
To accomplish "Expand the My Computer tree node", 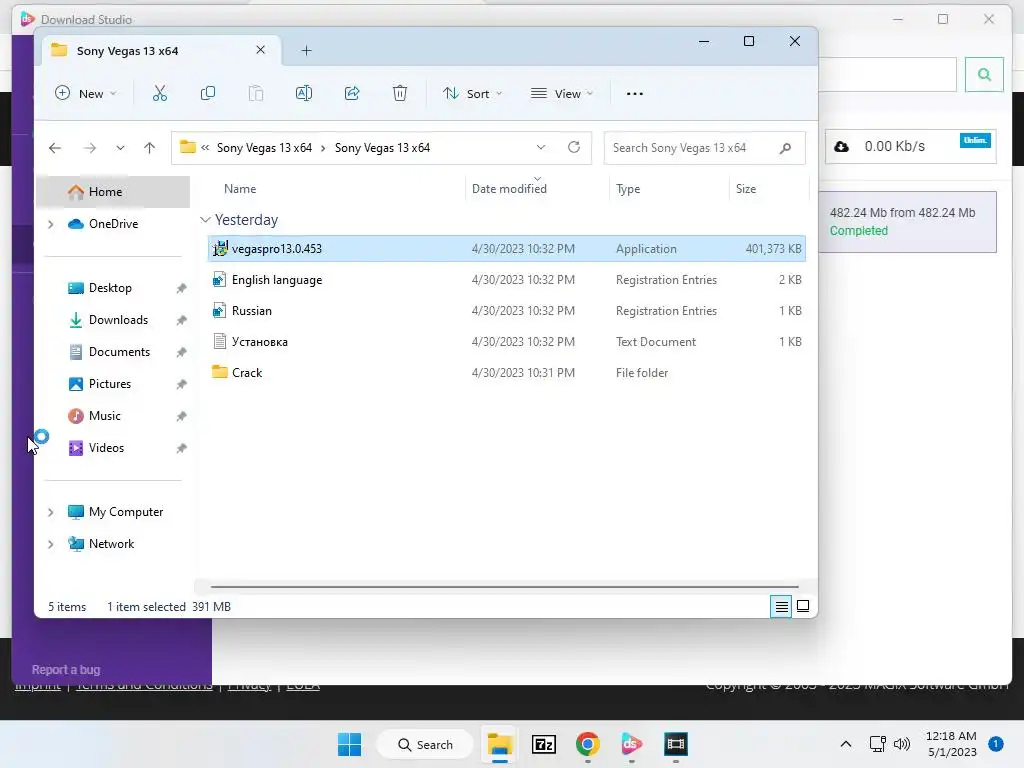I will click(50, 512).
